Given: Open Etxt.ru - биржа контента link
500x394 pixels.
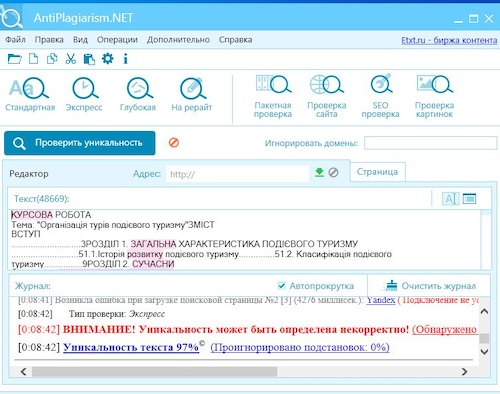Looking at the screenshot, I should coord(449,40).
